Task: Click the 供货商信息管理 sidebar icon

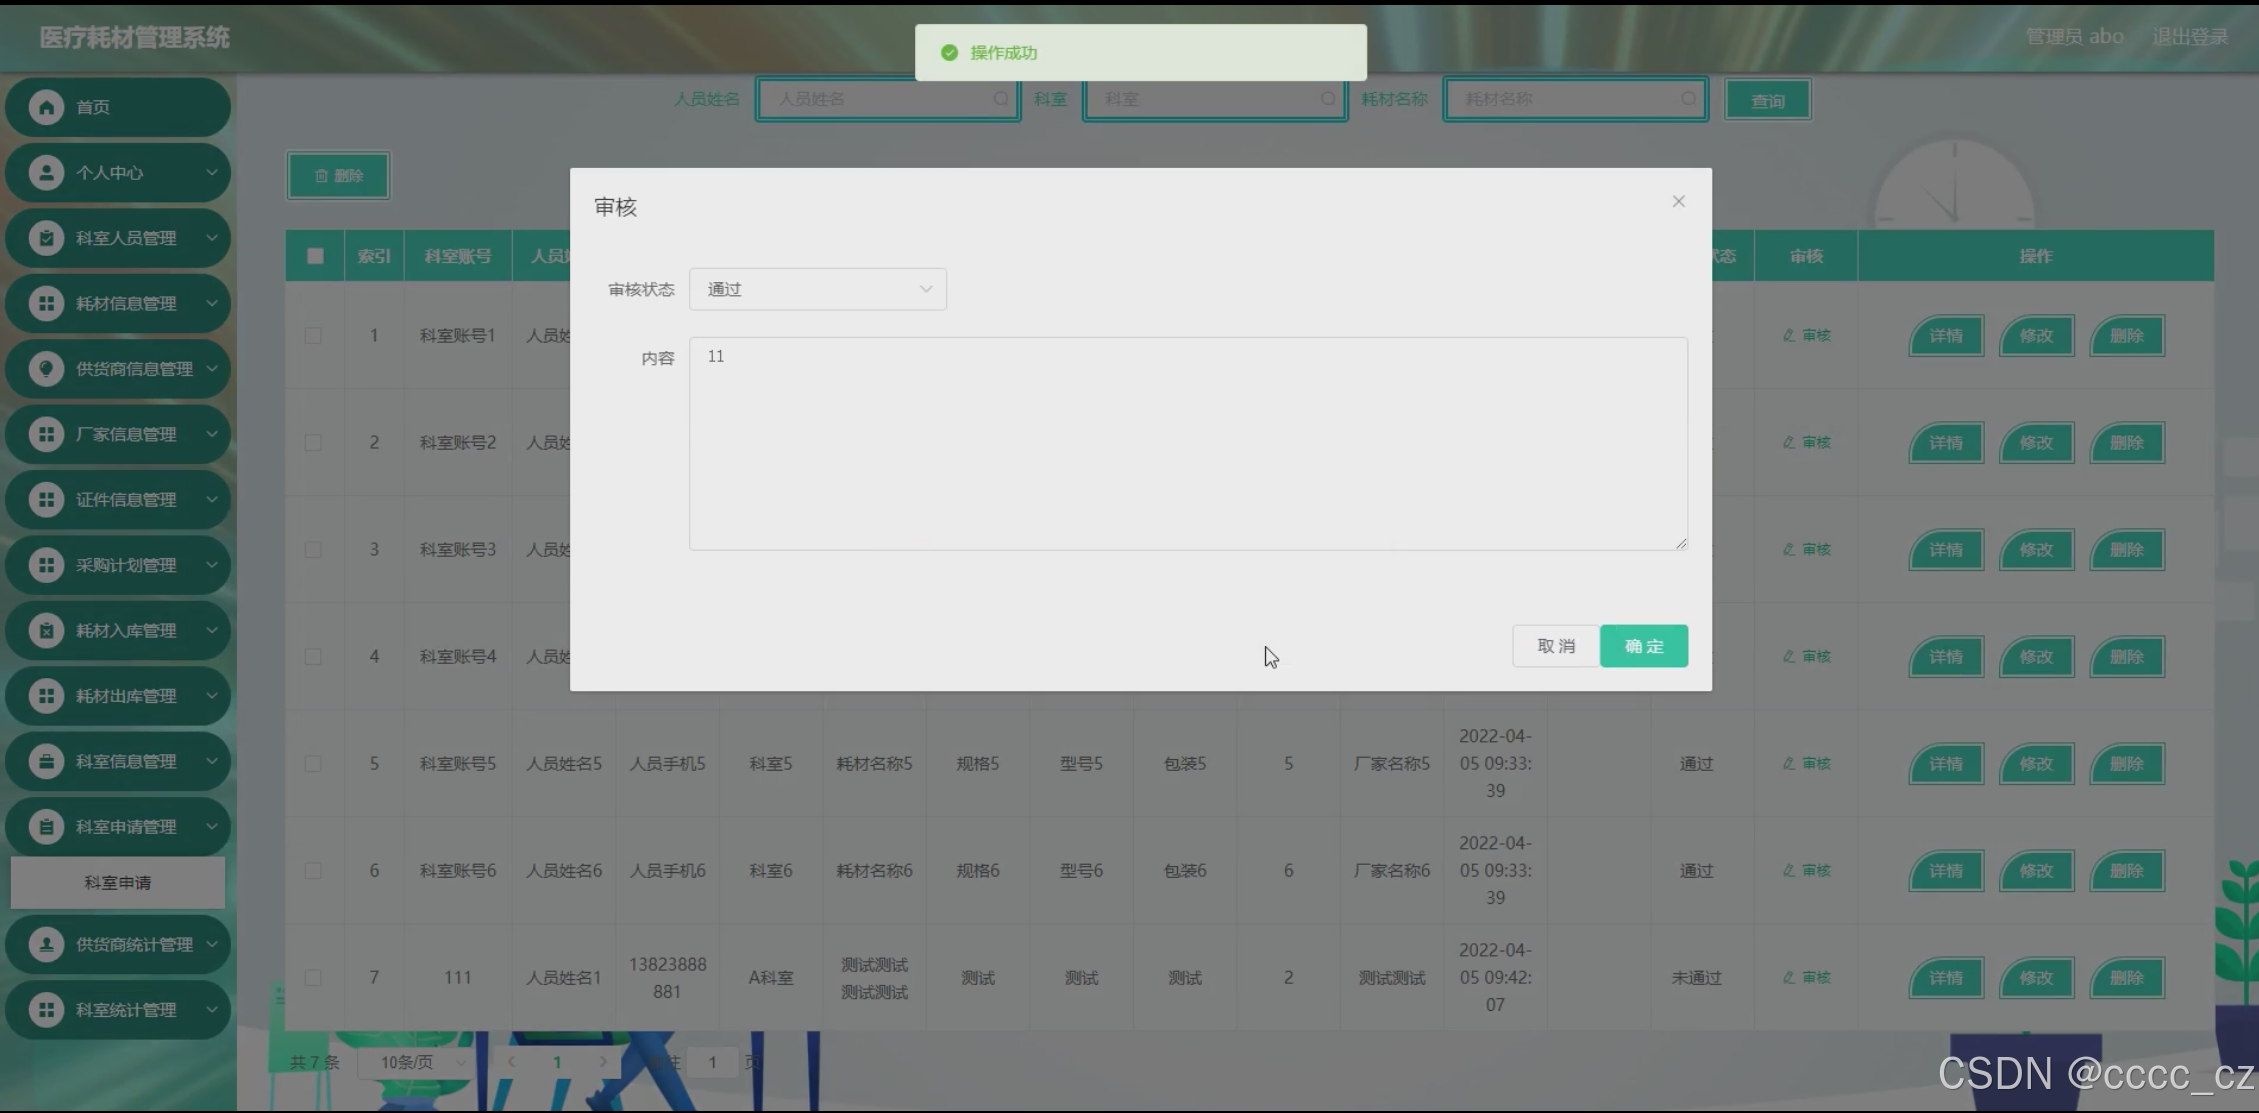Action: pos(46,369)
